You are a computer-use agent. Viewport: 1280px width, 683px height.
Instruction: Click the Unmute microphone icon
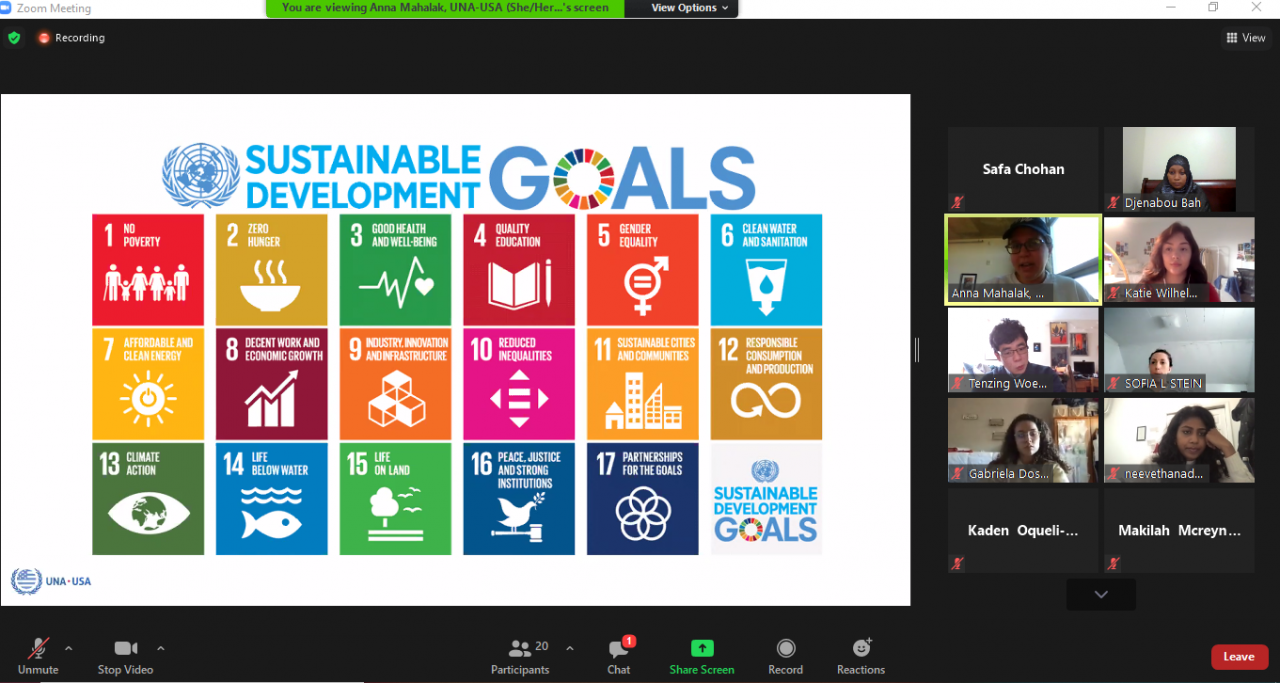[38, 649]
